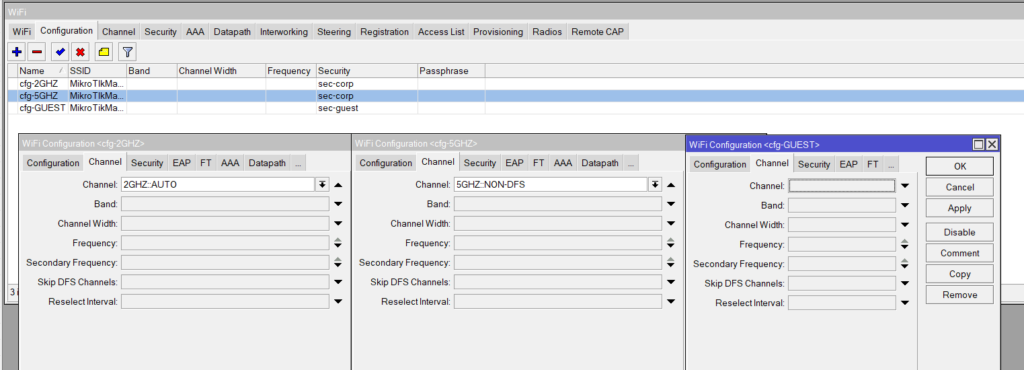Open EAP tab in cfg-5GHZ dialog
Viewport: 1024px width, 370px height.
(515, 163)
